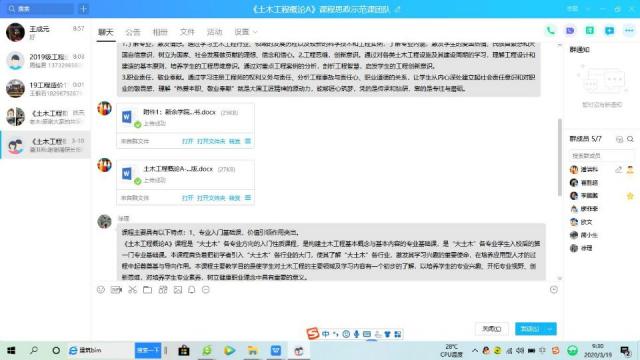Expand the 设置 tab dropdown arrow
The image size is (640, 360).
(256, 32)
